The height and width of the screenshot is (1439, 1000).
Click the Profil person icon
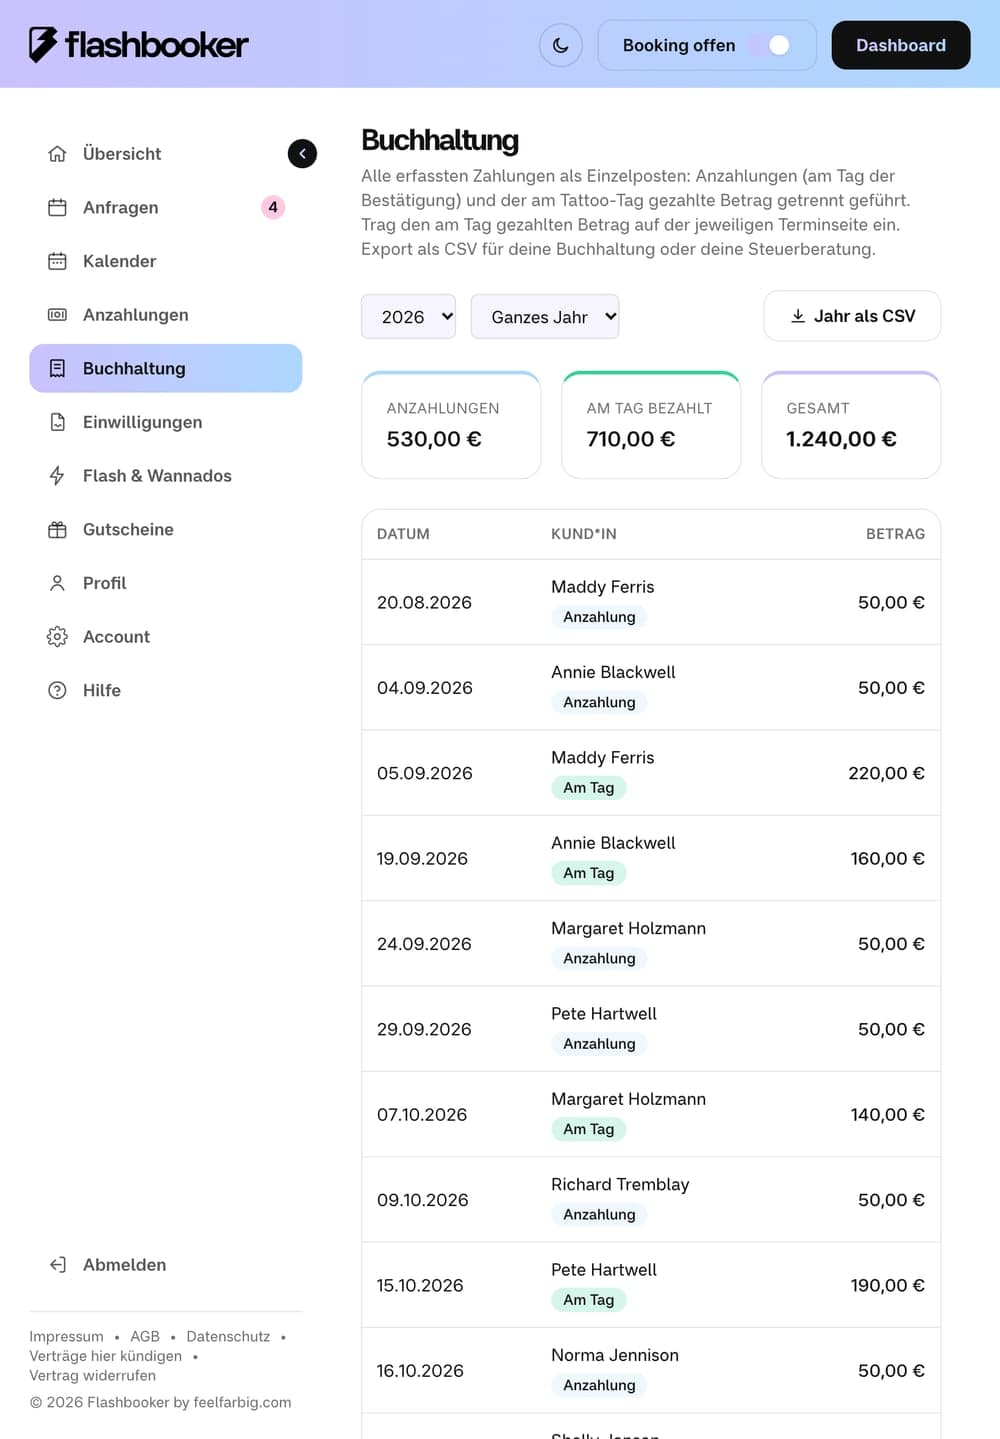pyautogui.click(x=57, y=583)
